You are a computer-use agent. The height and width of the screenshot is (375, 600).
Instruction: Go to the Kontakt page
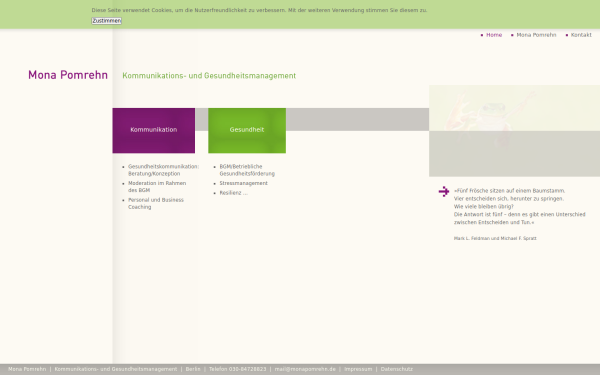tap(581, 35)
